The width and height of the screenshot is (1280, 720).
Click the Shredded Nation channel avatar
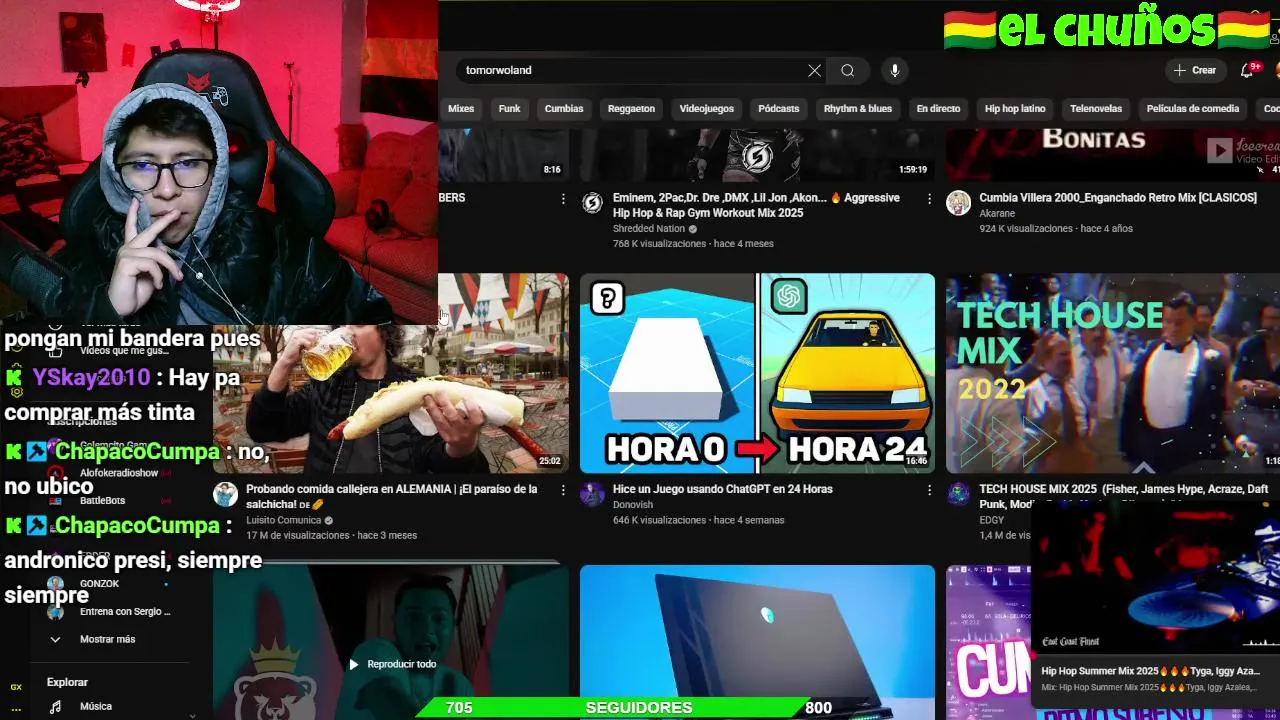pyautogui.click(x=592, y=203)
